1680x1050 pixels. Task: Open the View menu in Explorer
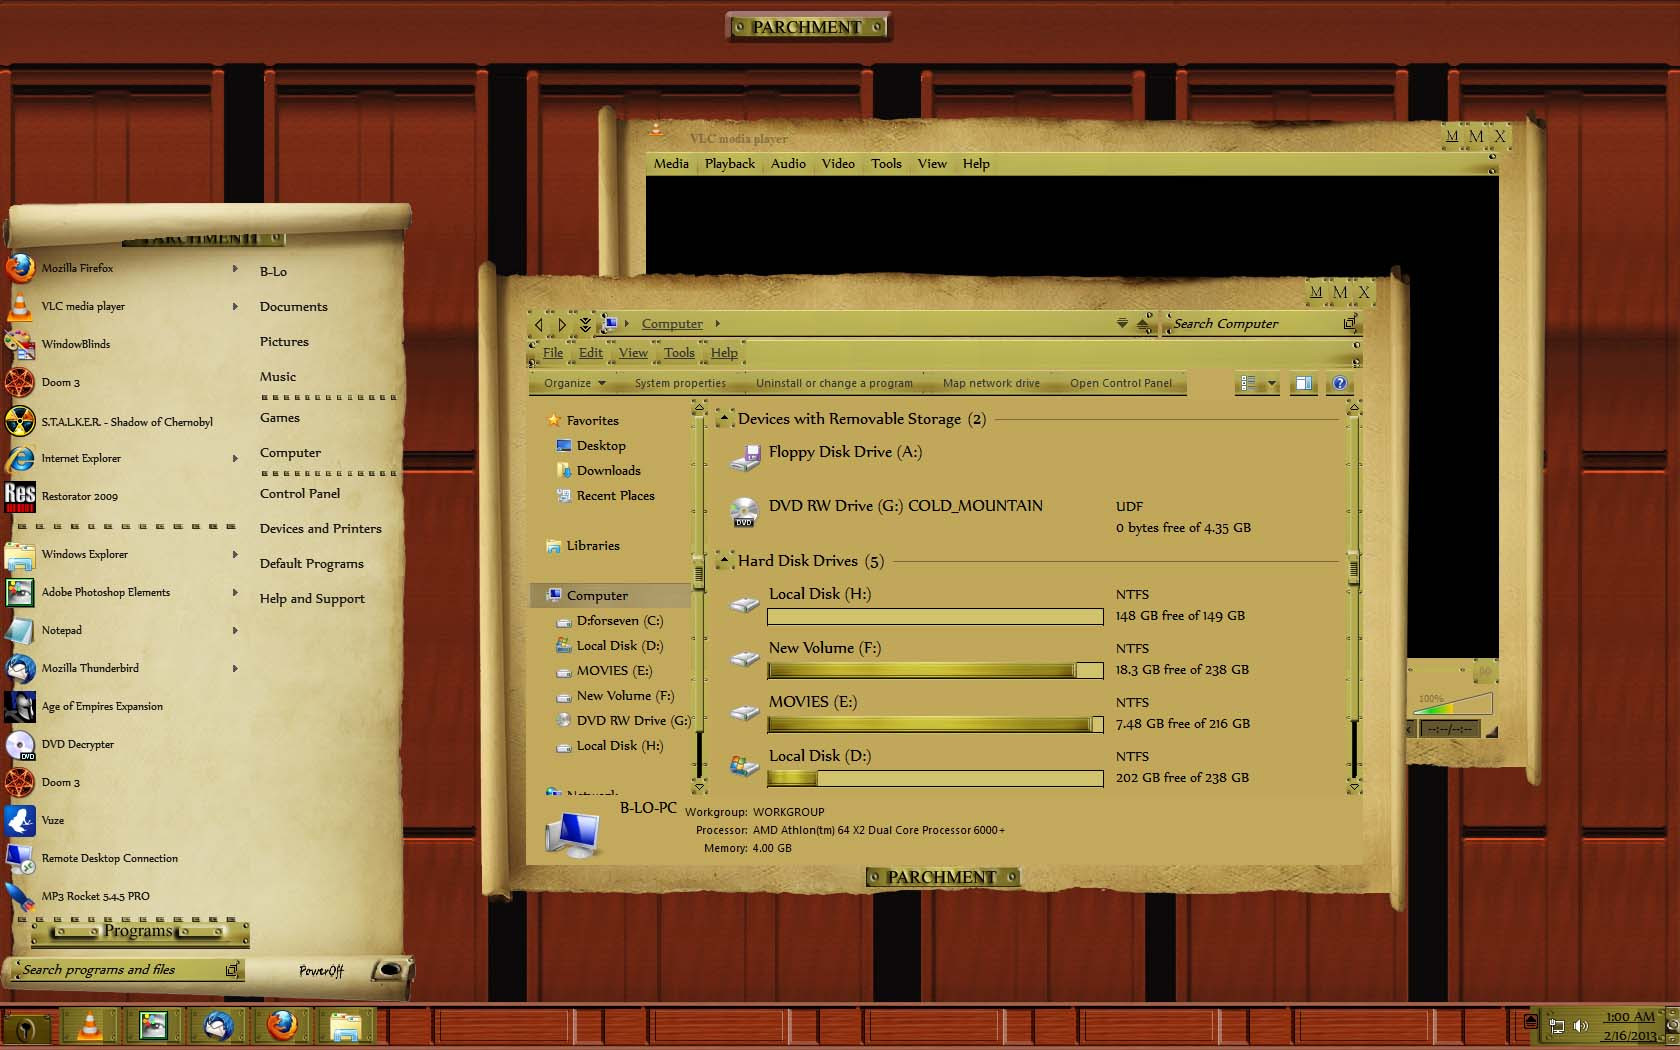click(633, 353)
